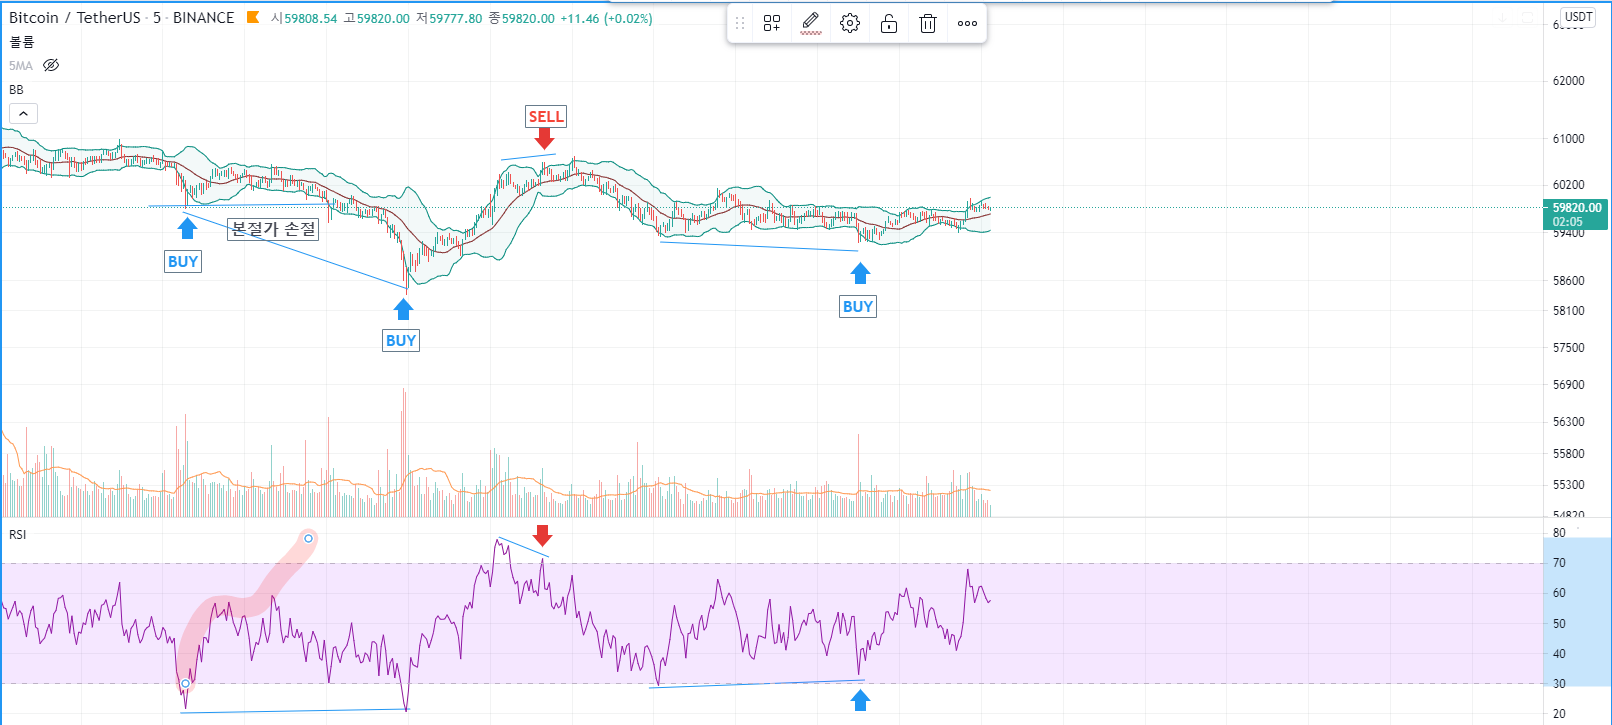1612x725 pixels.
Task: Delete the selected drawing with the trash icon
Action: coord(928,24)
